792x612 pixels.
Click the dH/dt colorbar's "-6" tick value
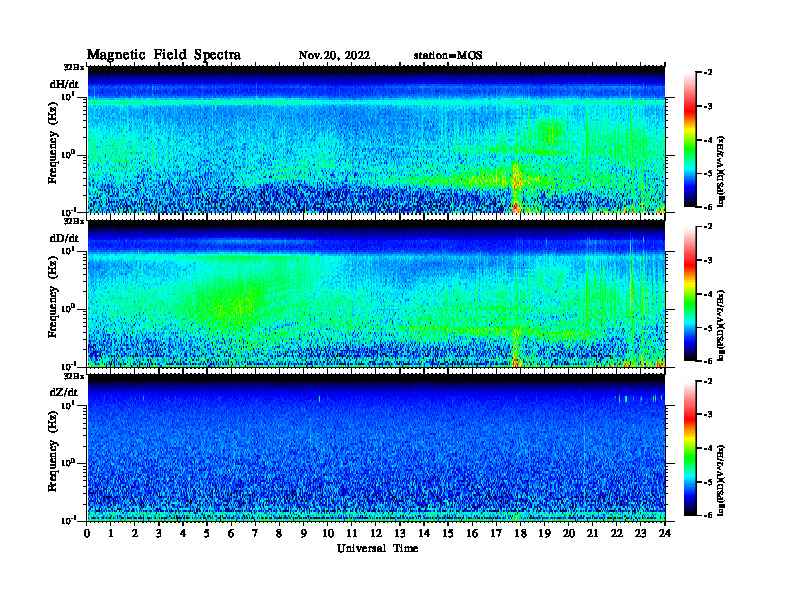(708, 207)
